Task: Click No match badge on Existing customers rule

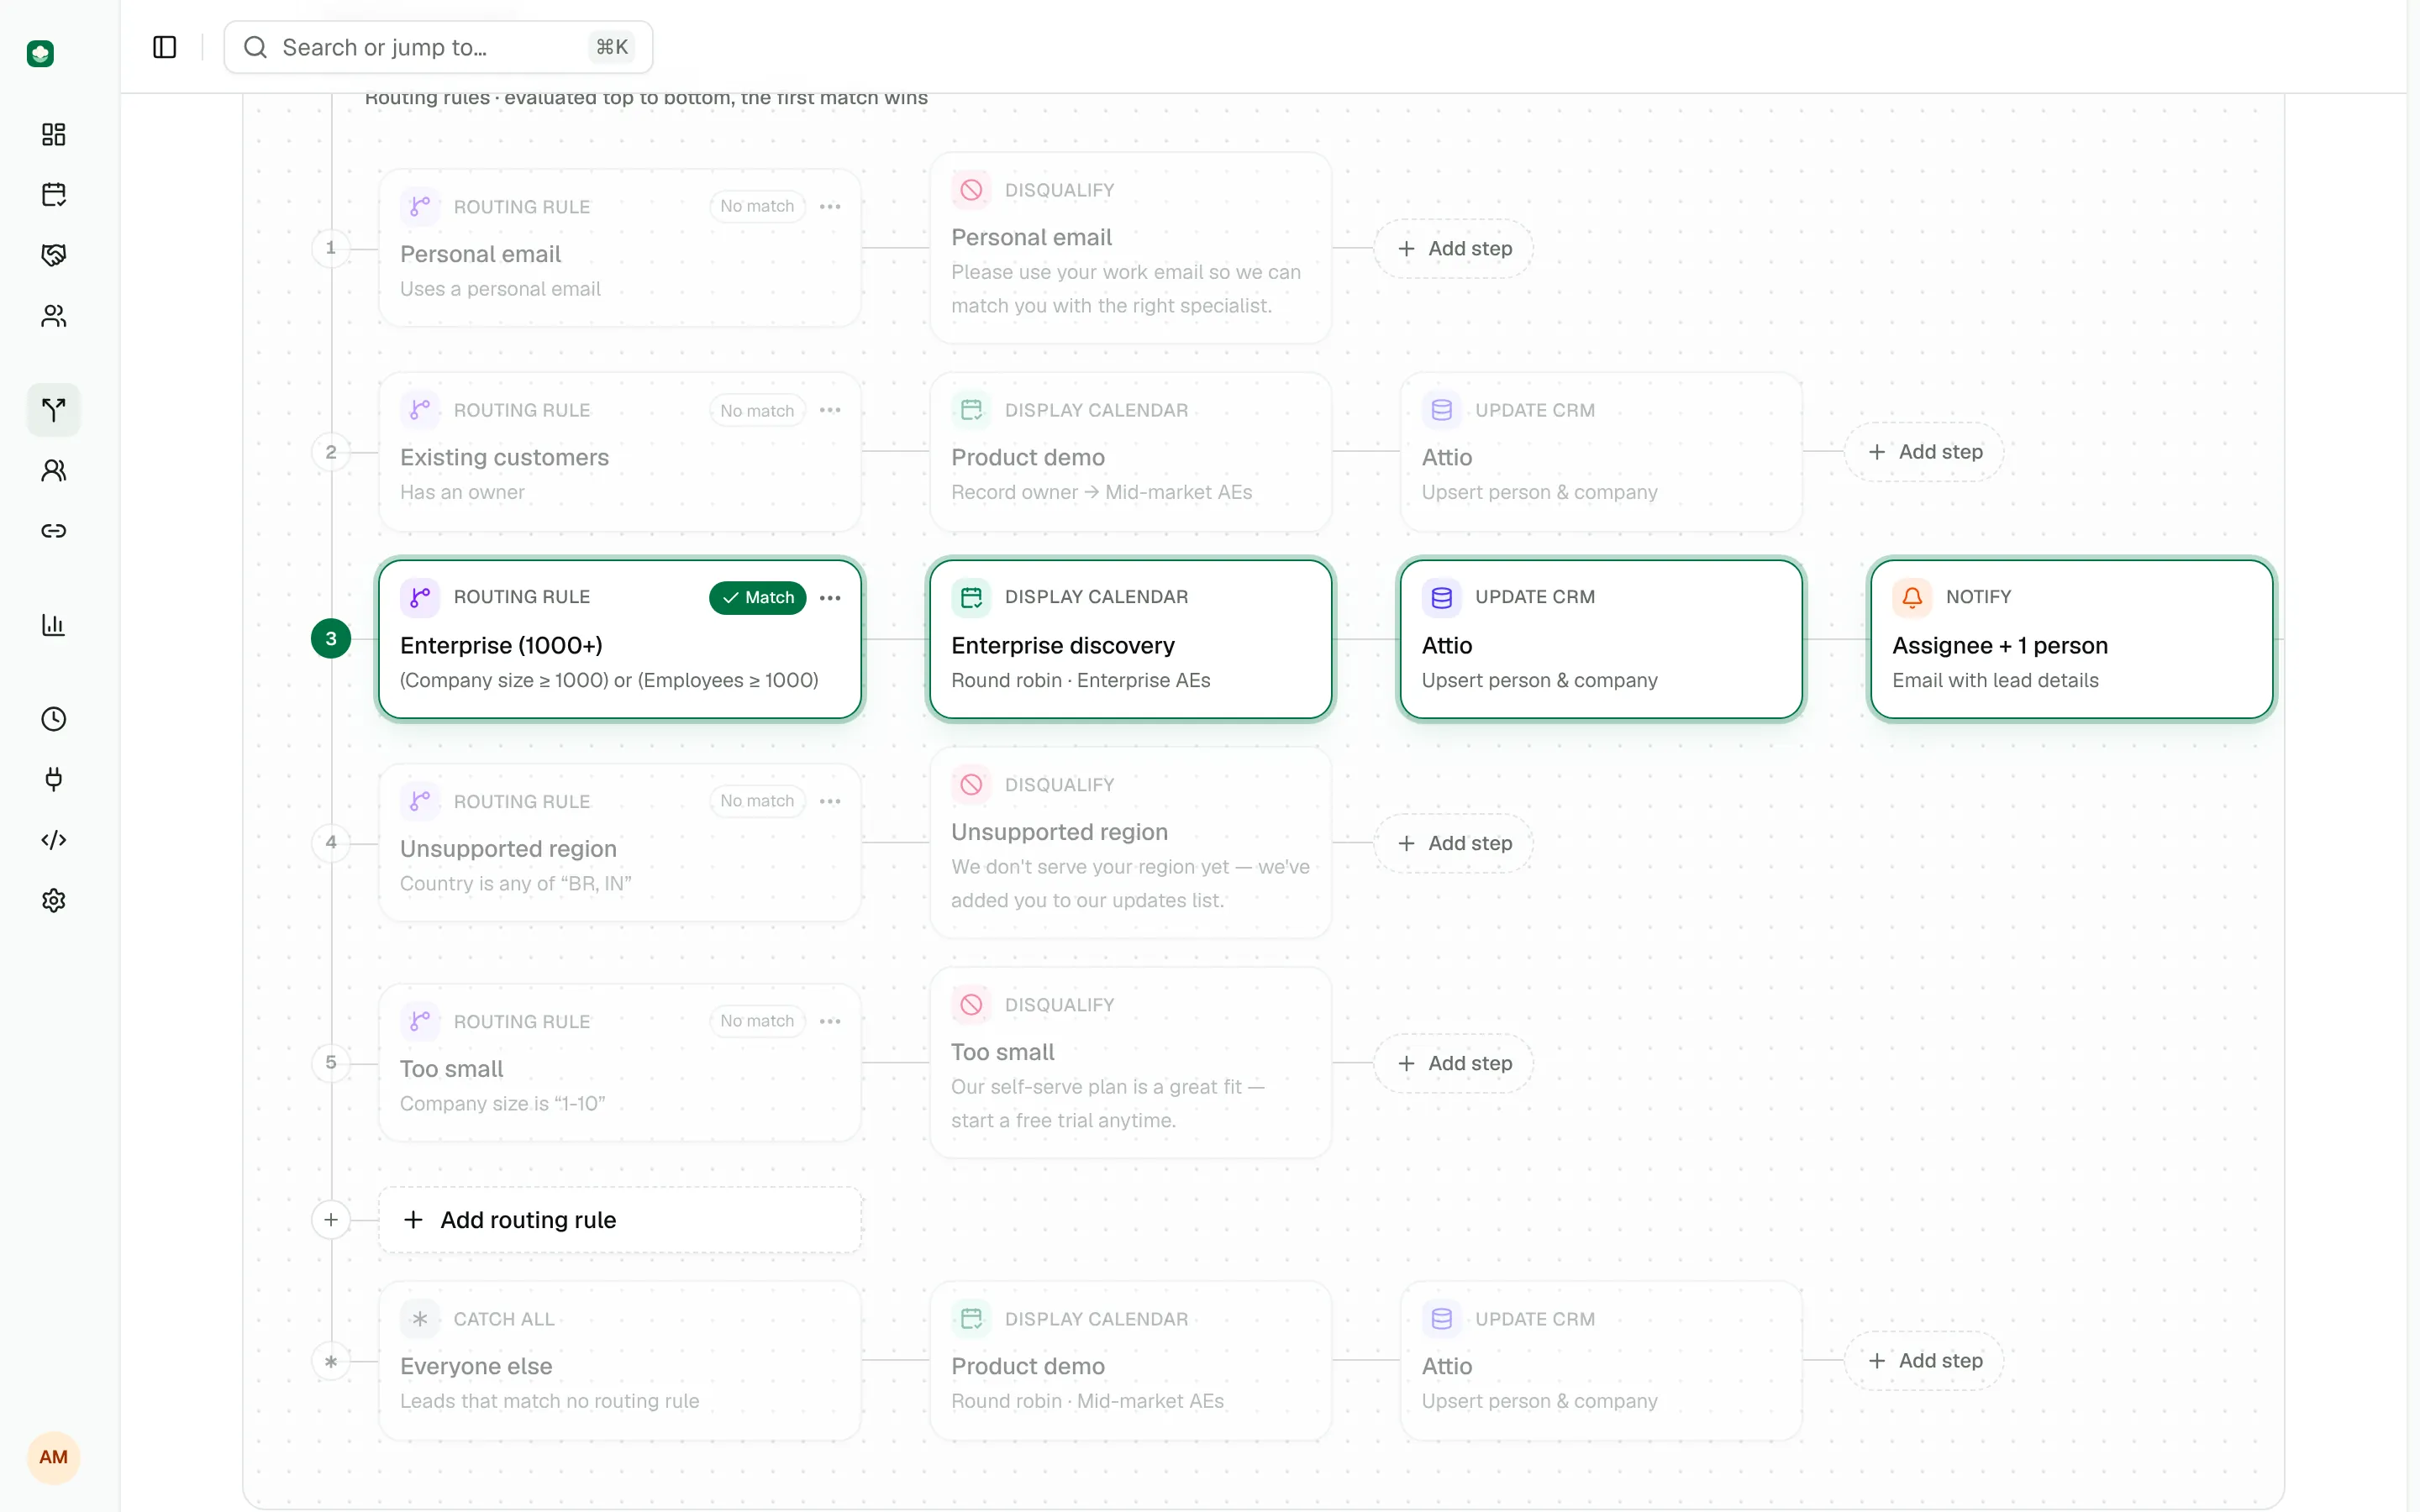Action: tap(757, 411)
